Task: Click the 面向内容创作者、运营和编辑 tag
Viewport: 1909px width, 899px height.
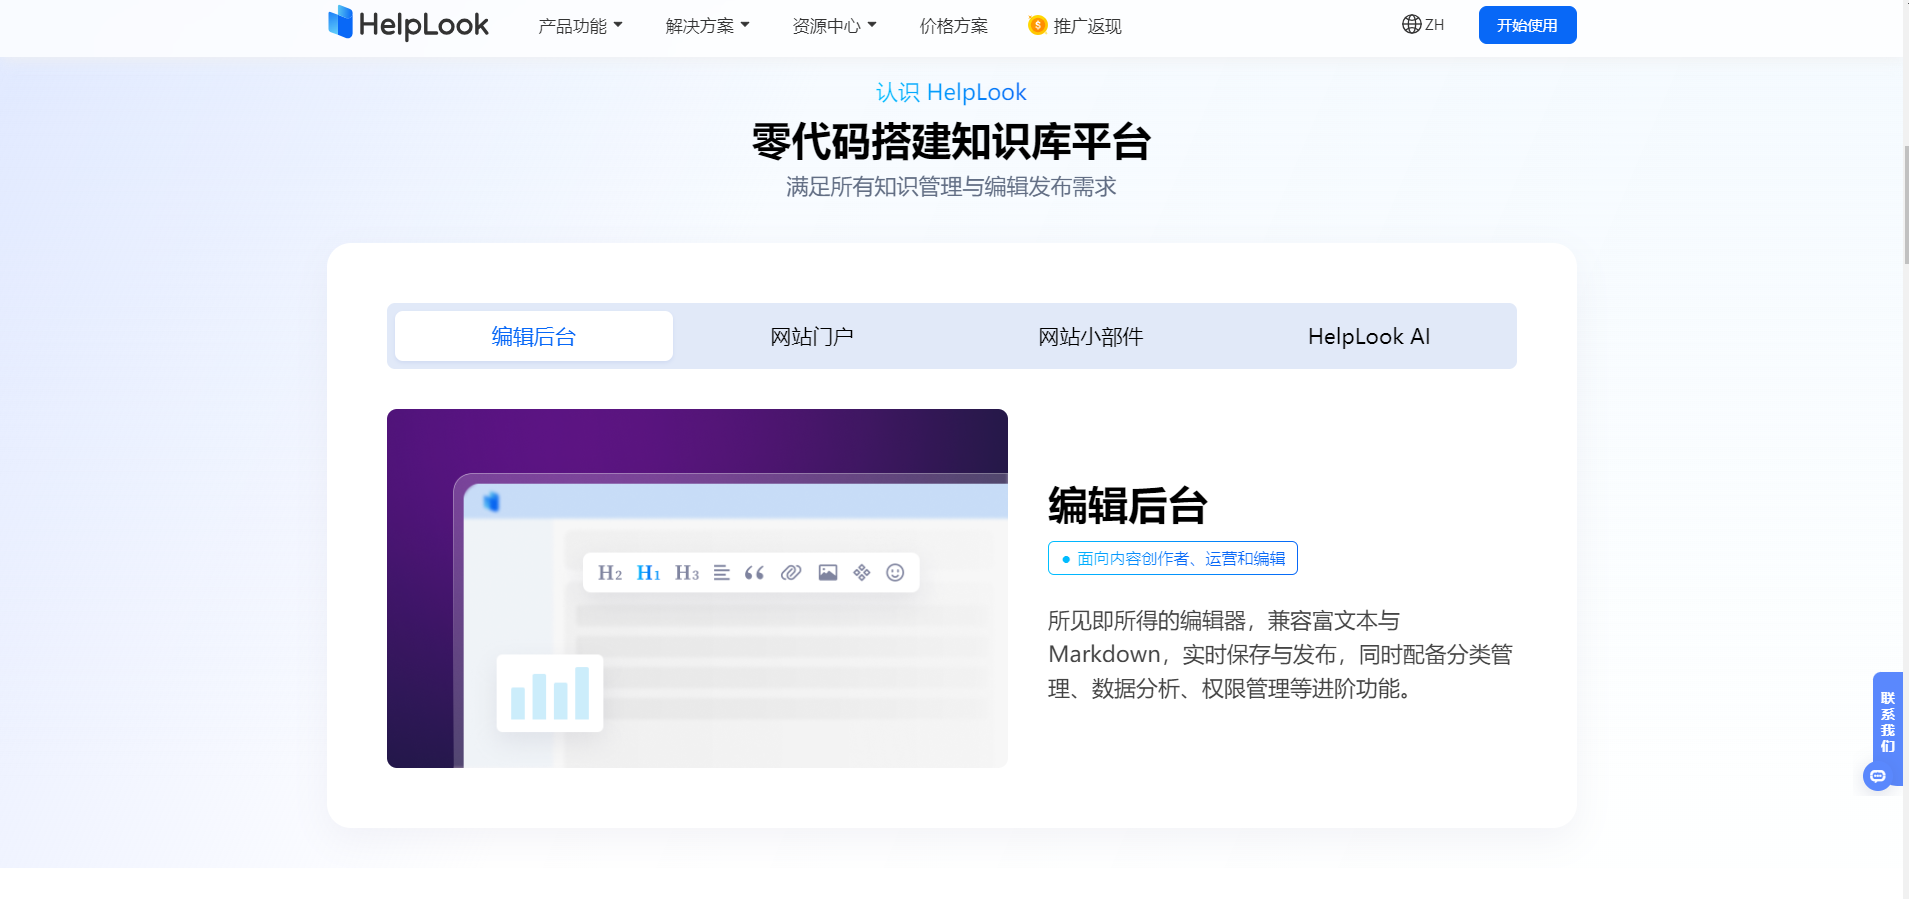Action: pyautogui.click(x=1173, y=558)
